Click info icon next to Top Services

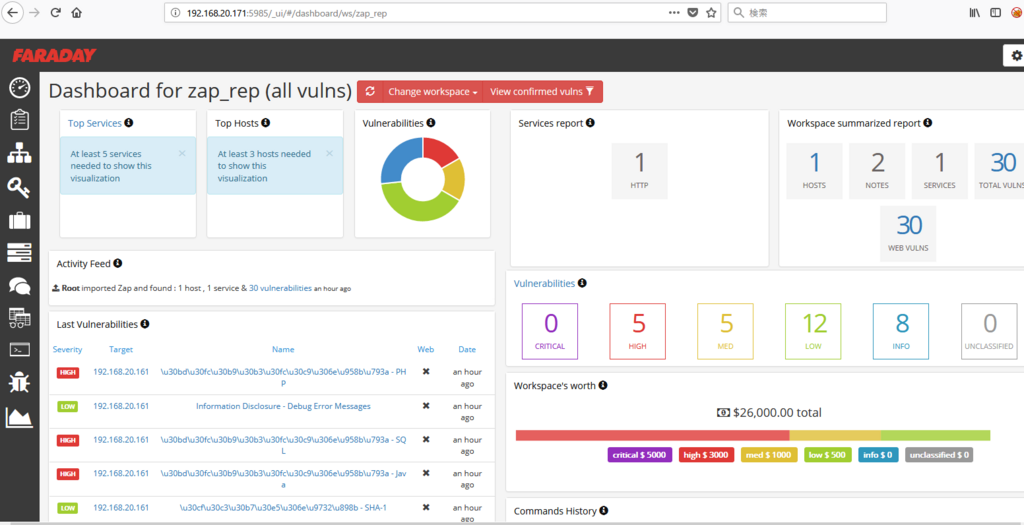129,123
